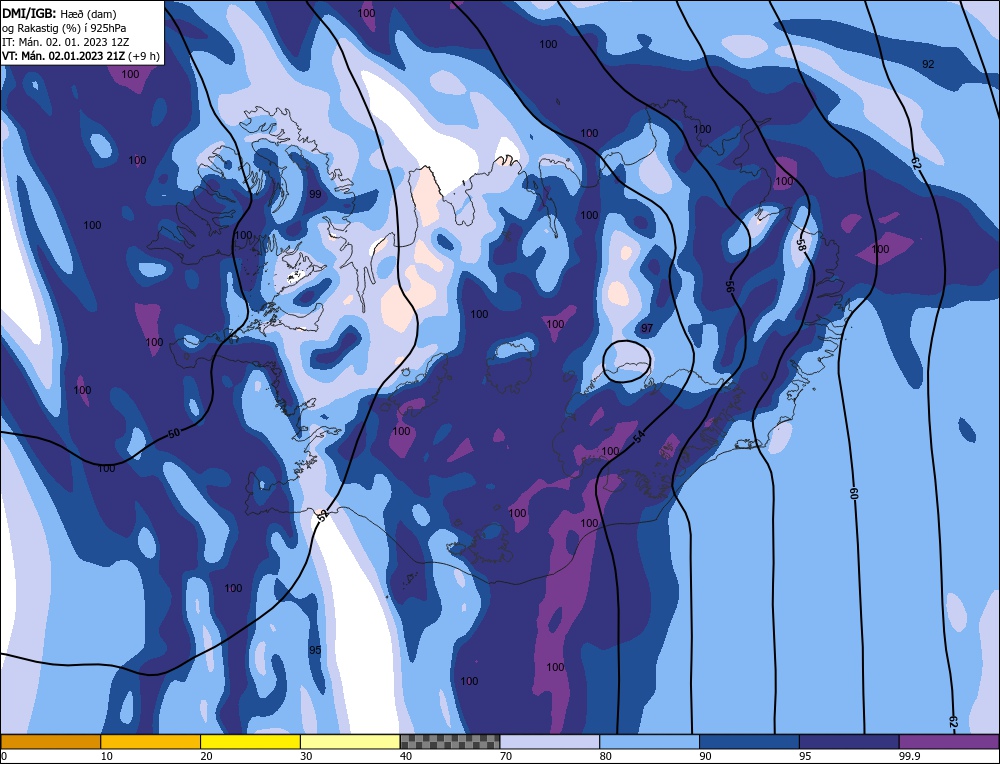The image size is (1000, 764).
Task: Click the '58' contour line label
Action: pyautogui.click(x=801, y=245)
